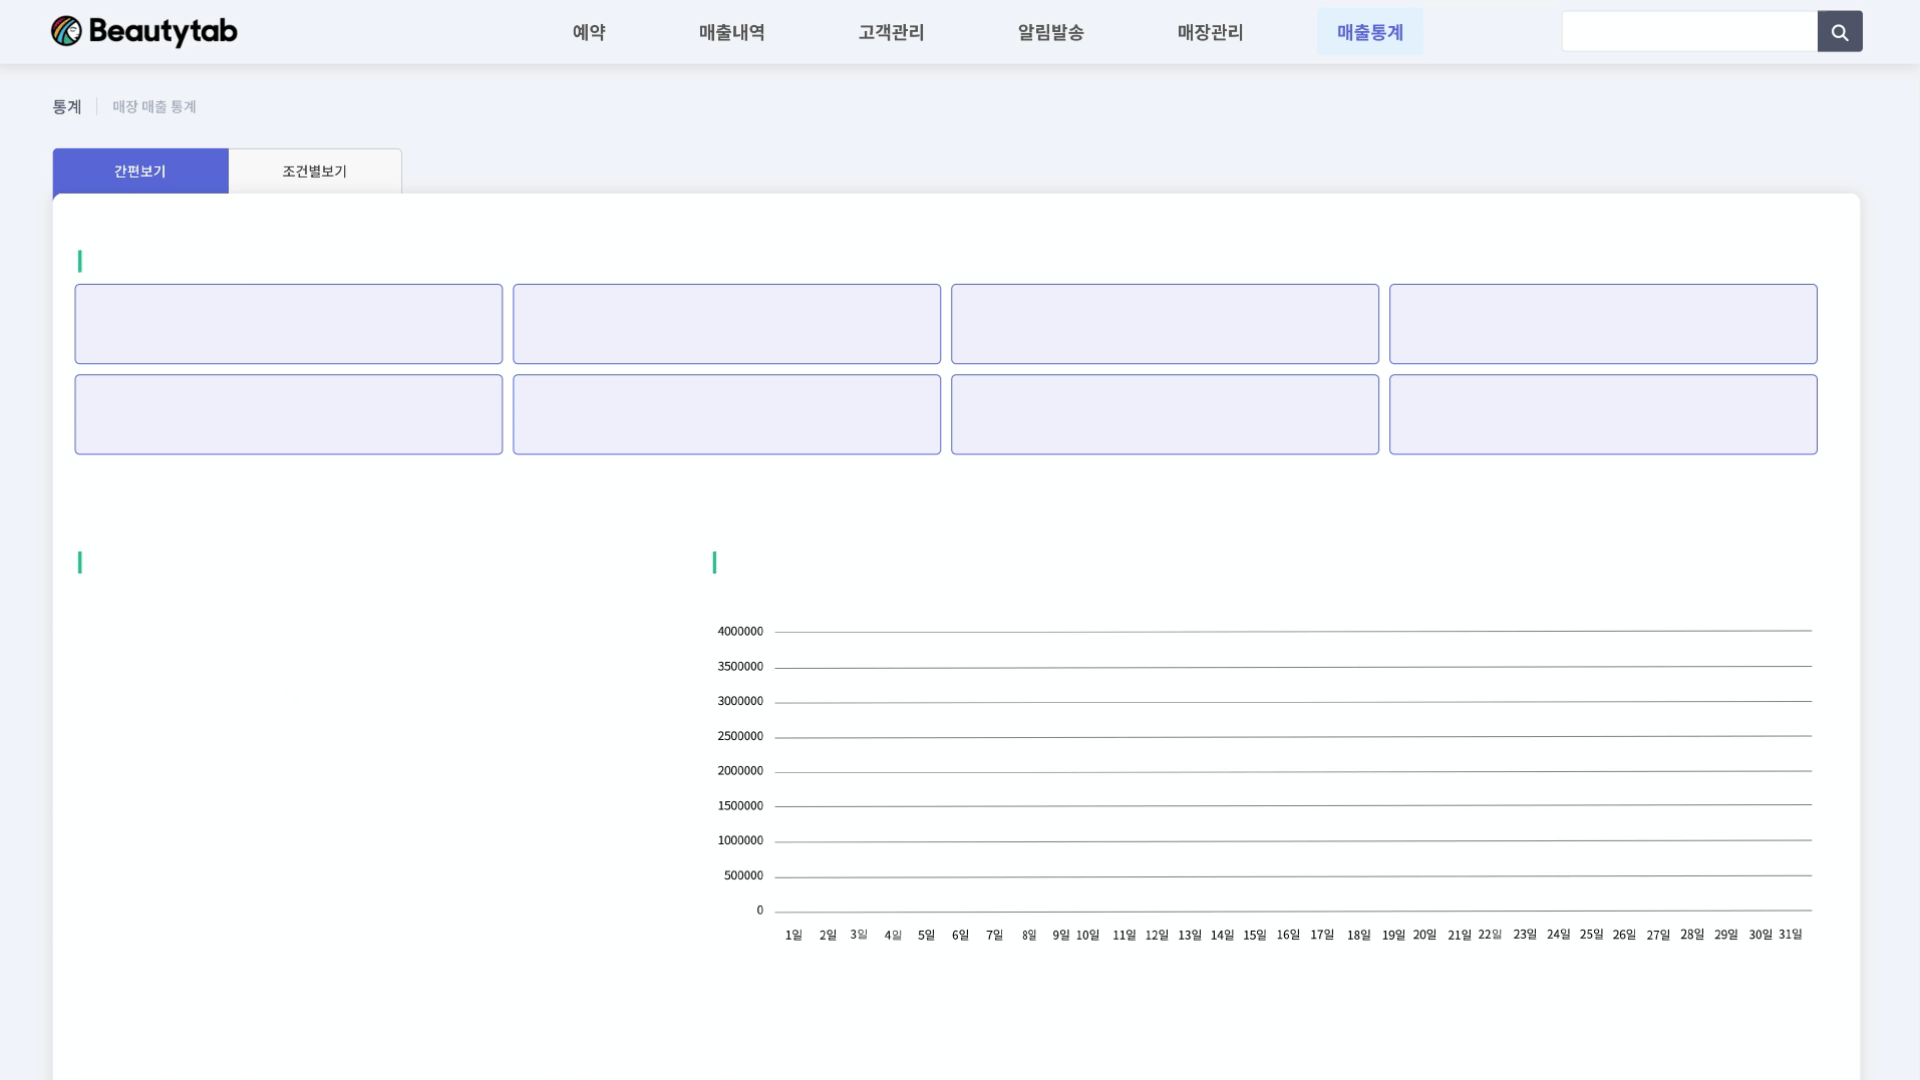
Task: Click the 31일 label on chart axis
Action: tap(1790, 934)
